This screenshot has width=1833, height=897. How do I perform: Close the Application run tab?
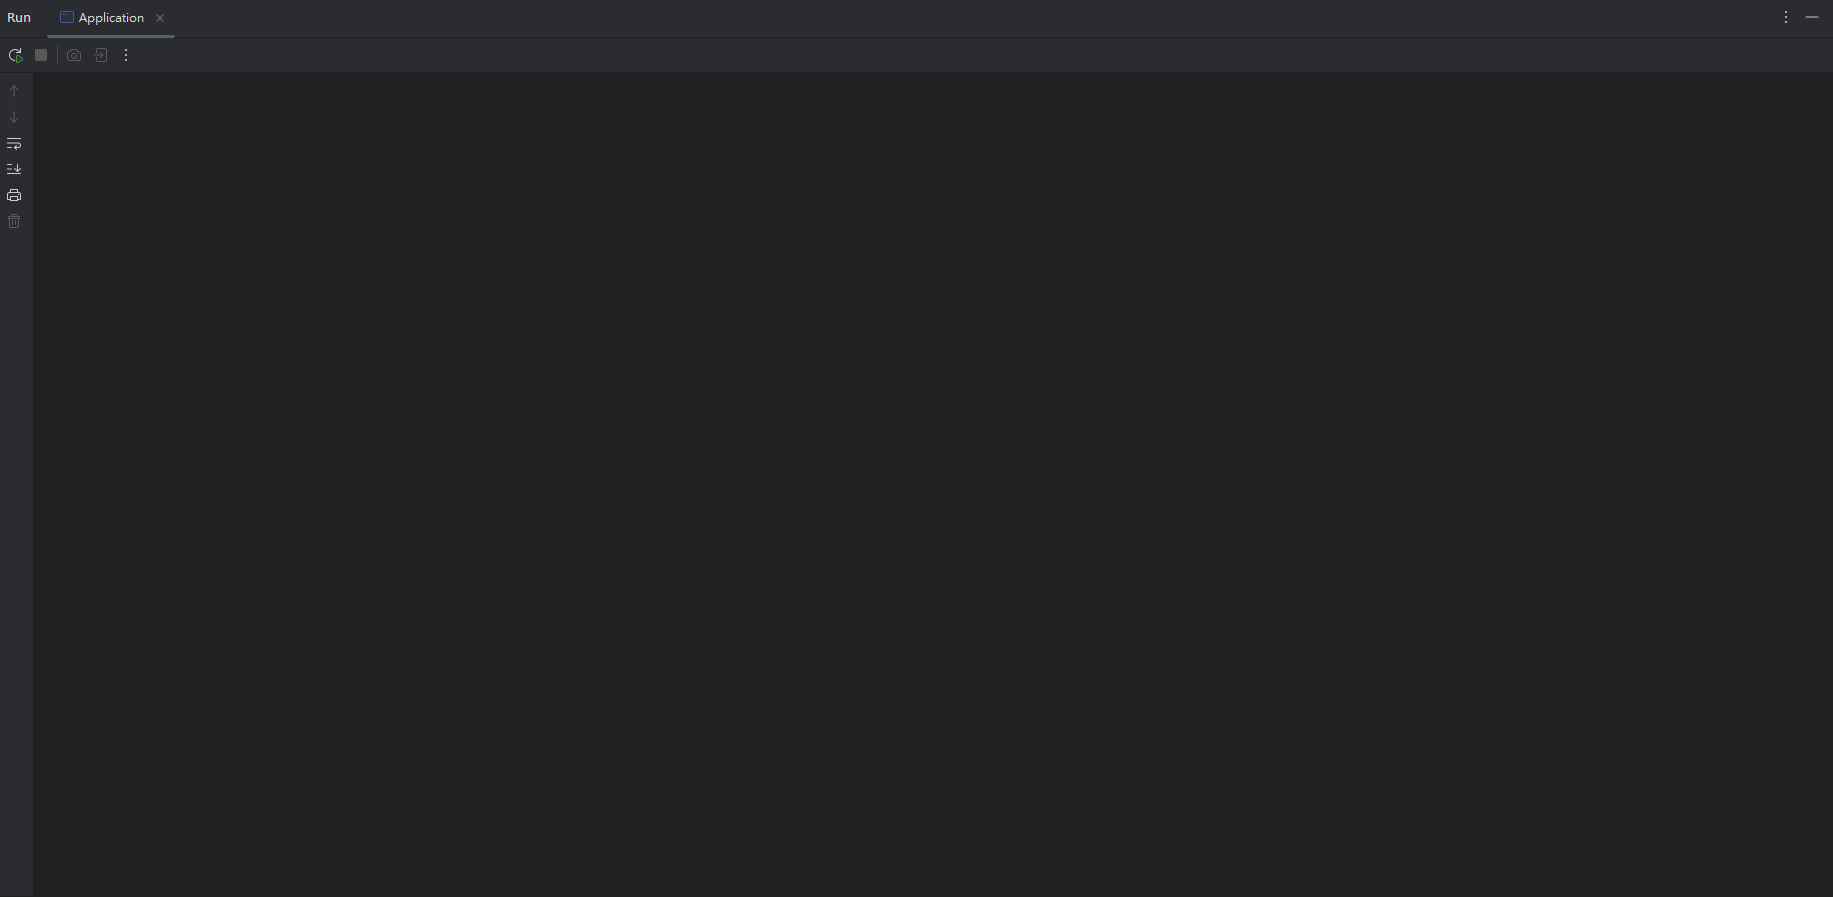pyautogui.click(x=160, y=18)
